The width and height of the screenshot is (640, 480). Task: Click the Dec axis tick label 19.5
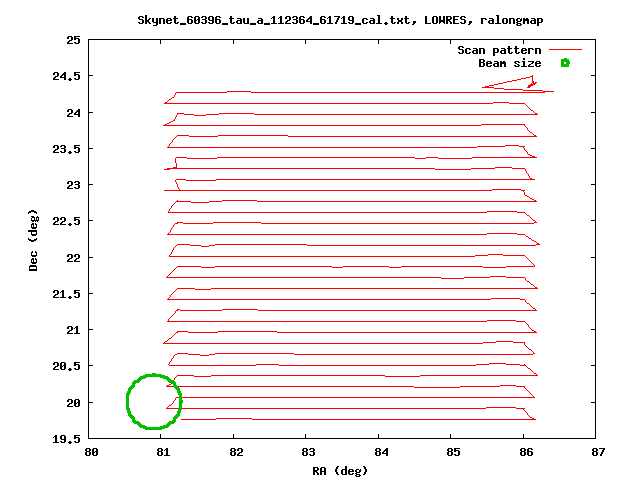pos(66,439)
